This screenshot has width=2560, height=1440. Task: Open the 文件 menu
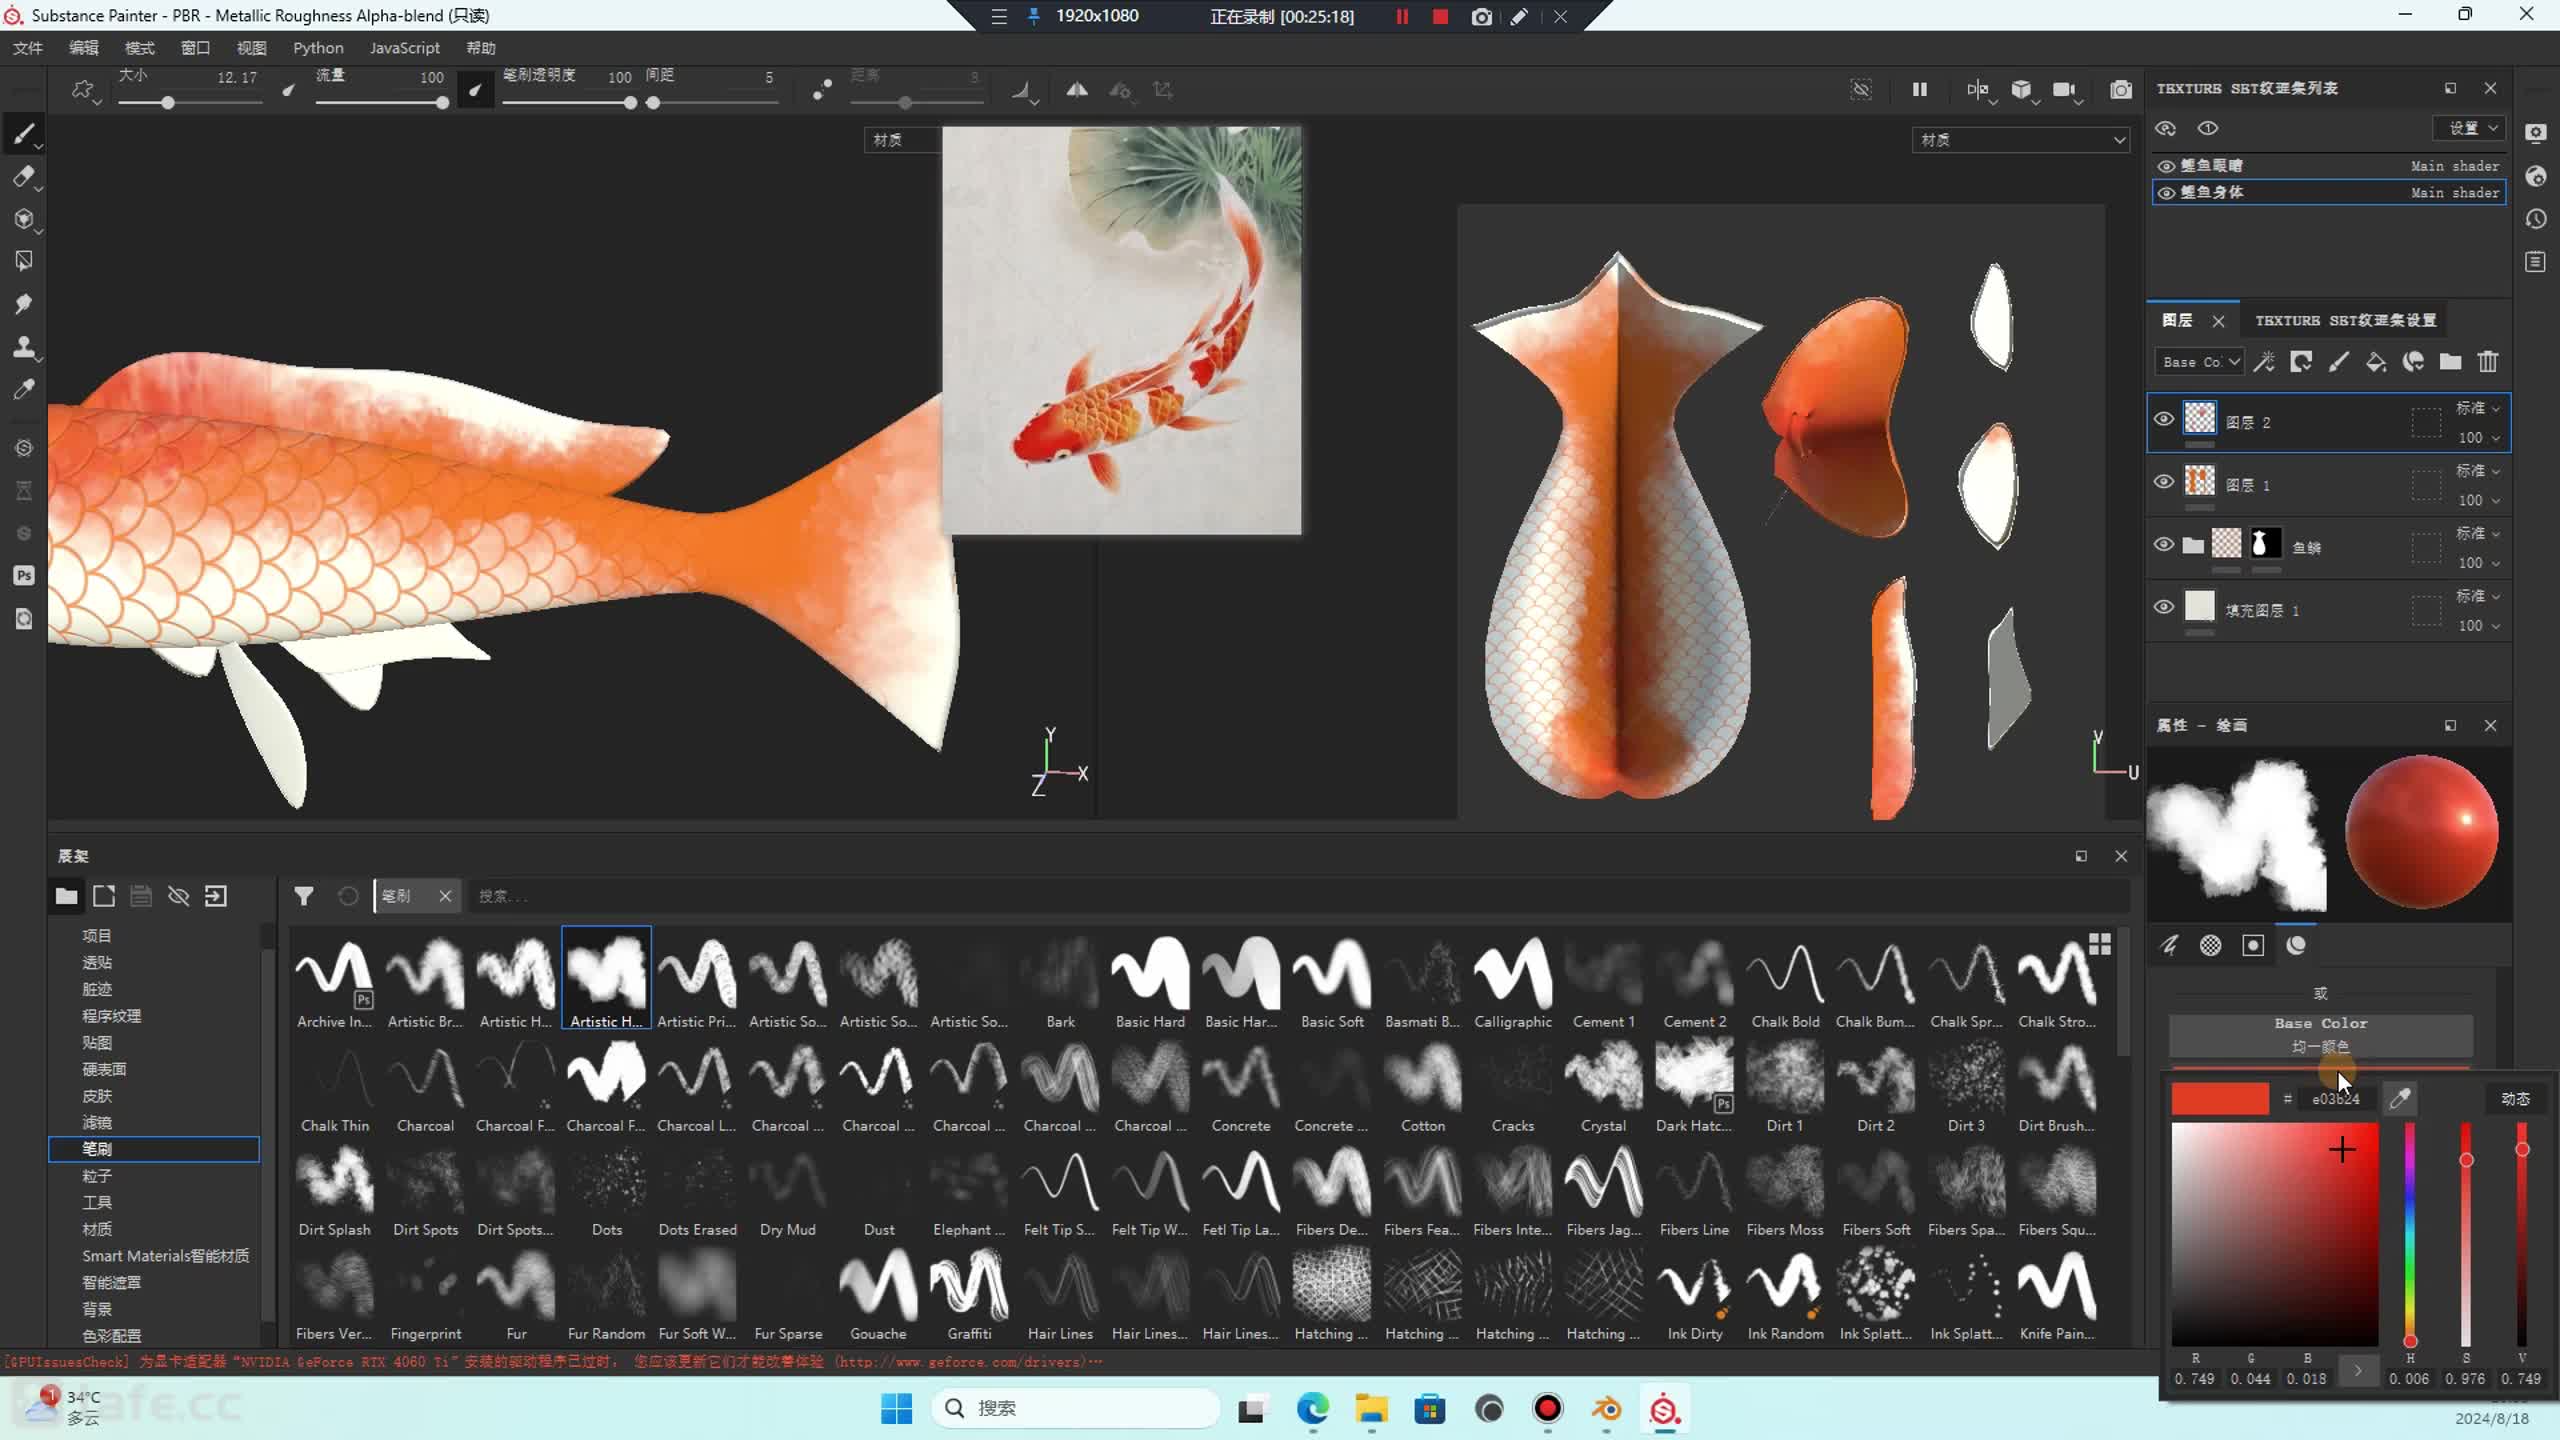(x=28, y=48)
